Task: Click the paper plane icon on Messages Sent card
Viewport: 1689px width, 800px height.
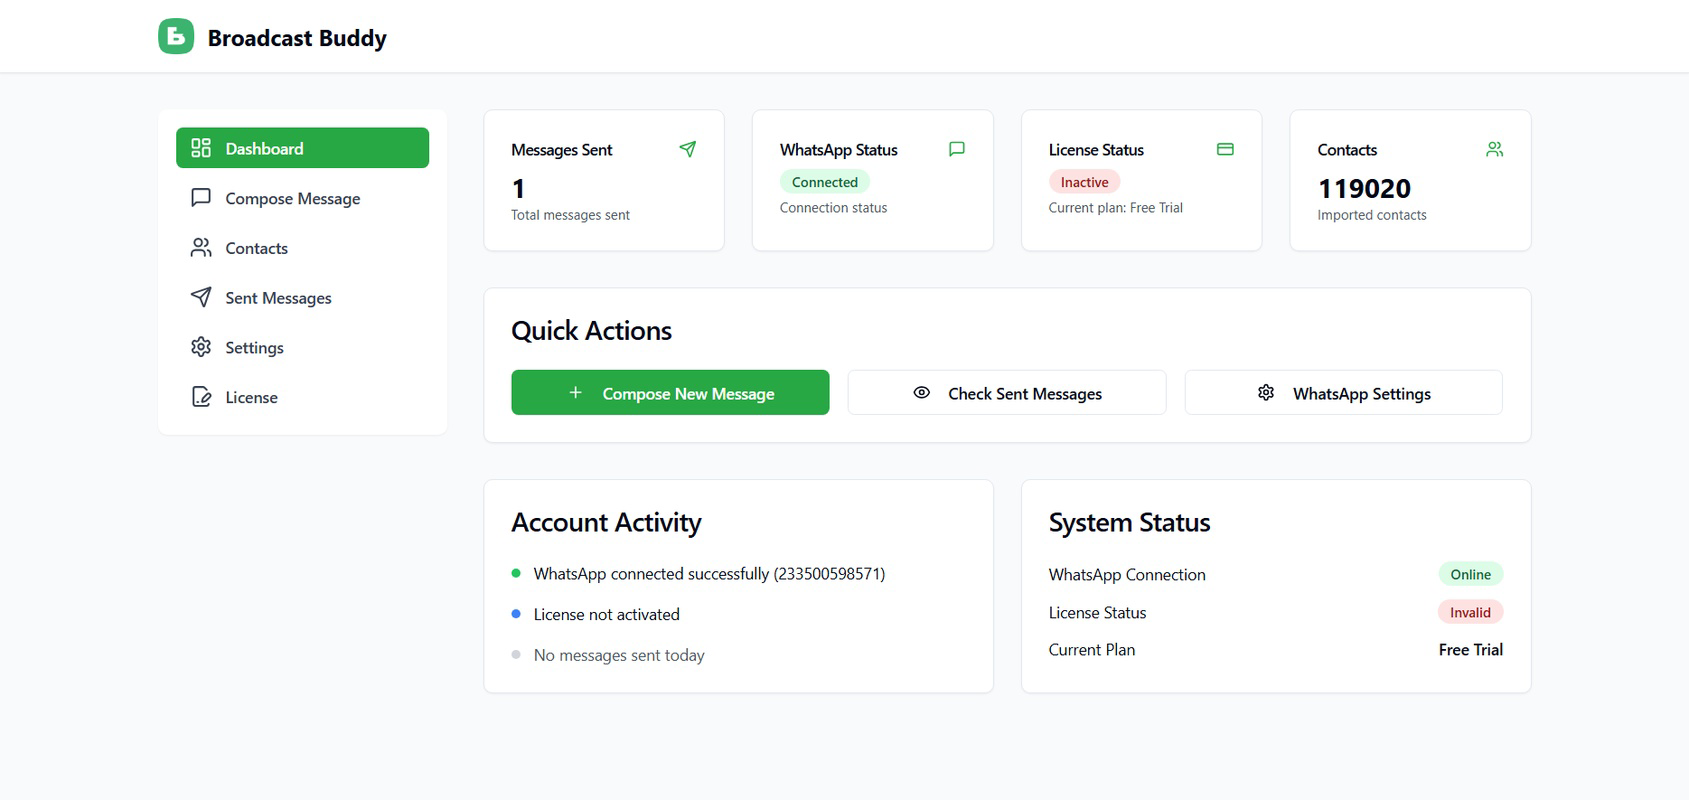Action: click(688, 149)
